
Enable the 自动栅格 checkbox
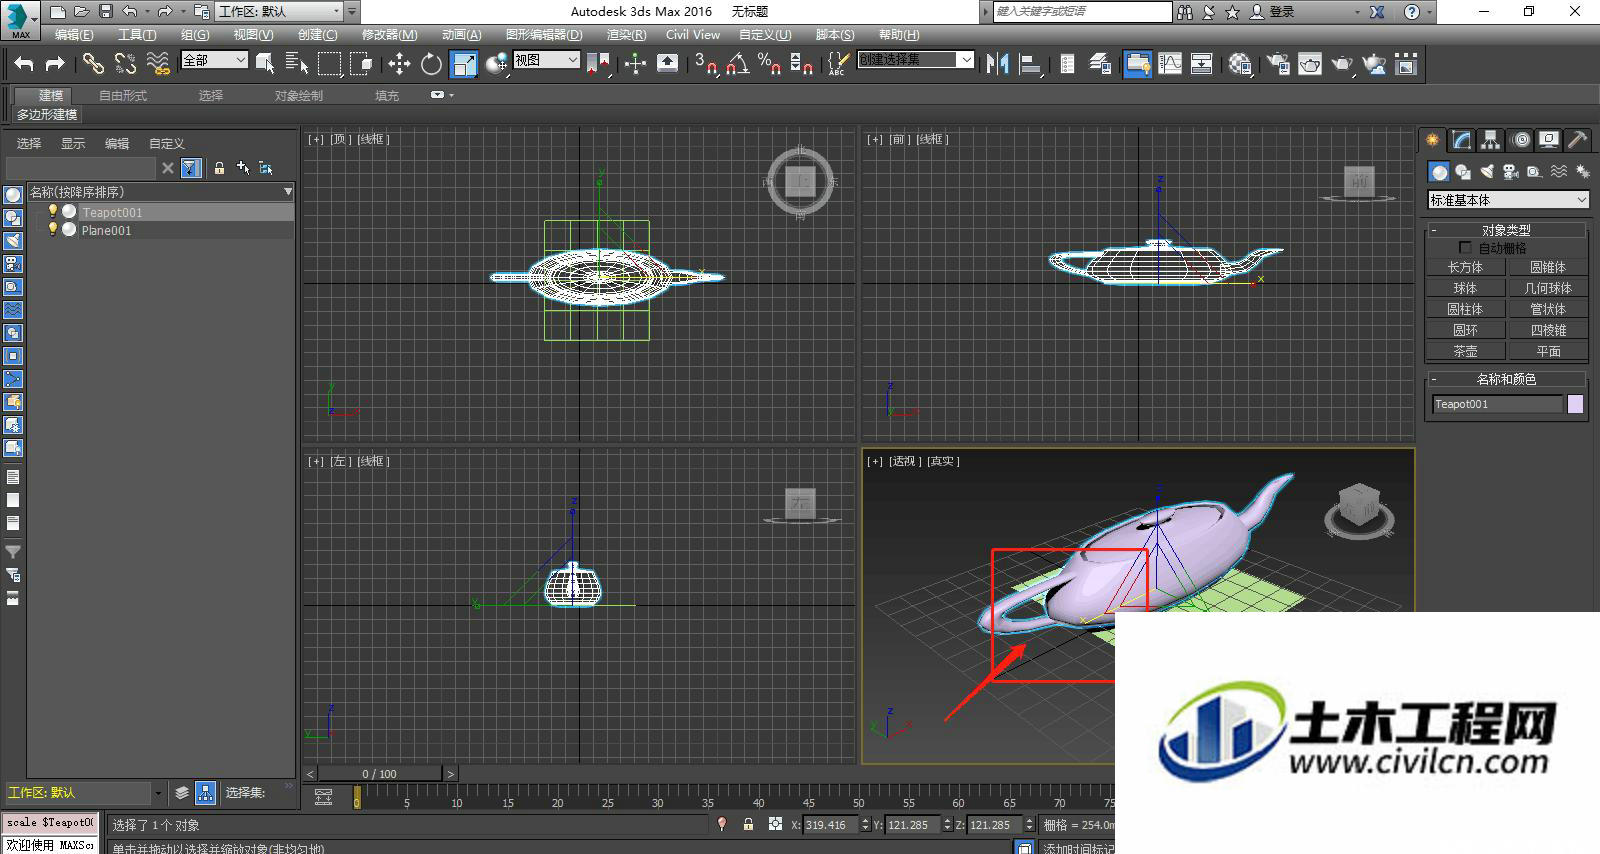pos(1465,247)
